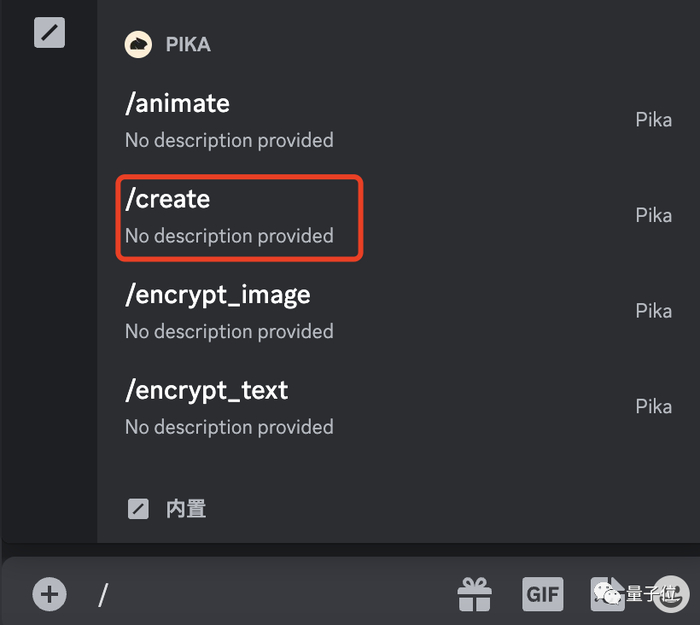The width and height of the screenshot is (700, 625).
Task: Open the GIF picker
Action: coord(542,593)
